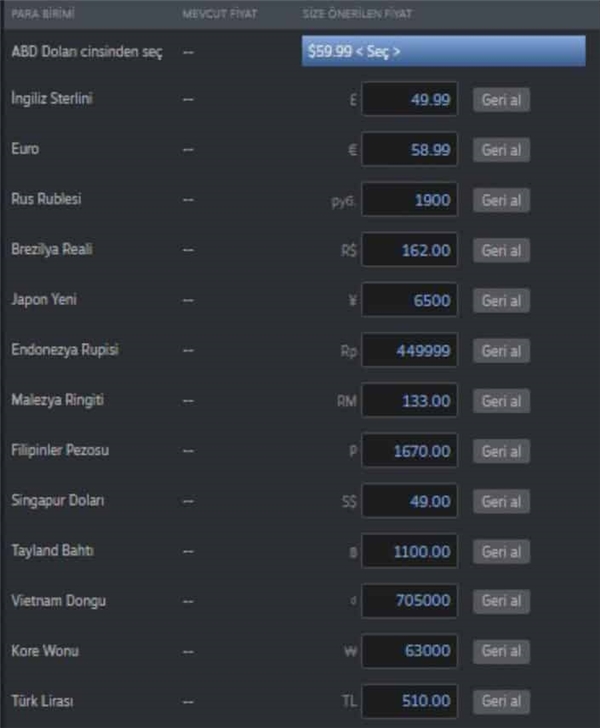Select the Russian Ruble 1900 price field
600x728 pixels.
410,200
